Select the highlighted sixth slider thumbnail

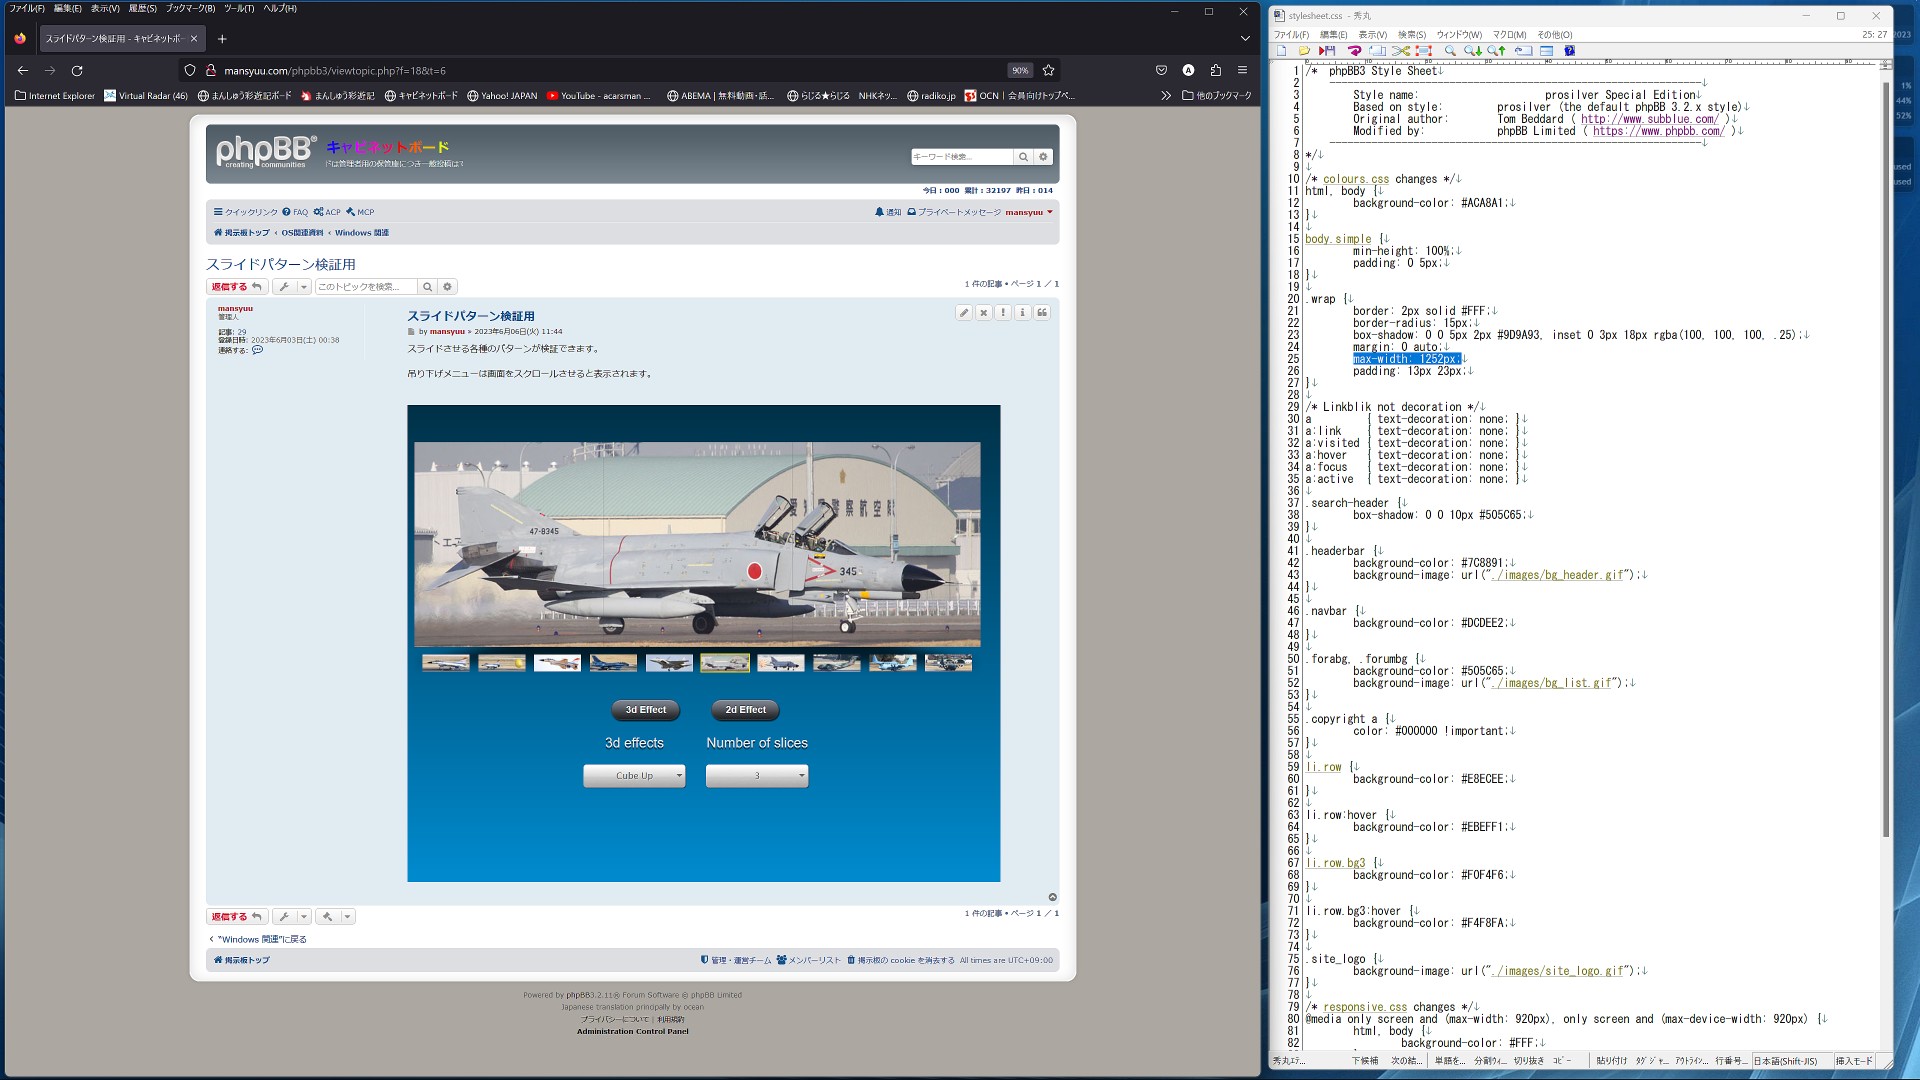coord(724,663)
